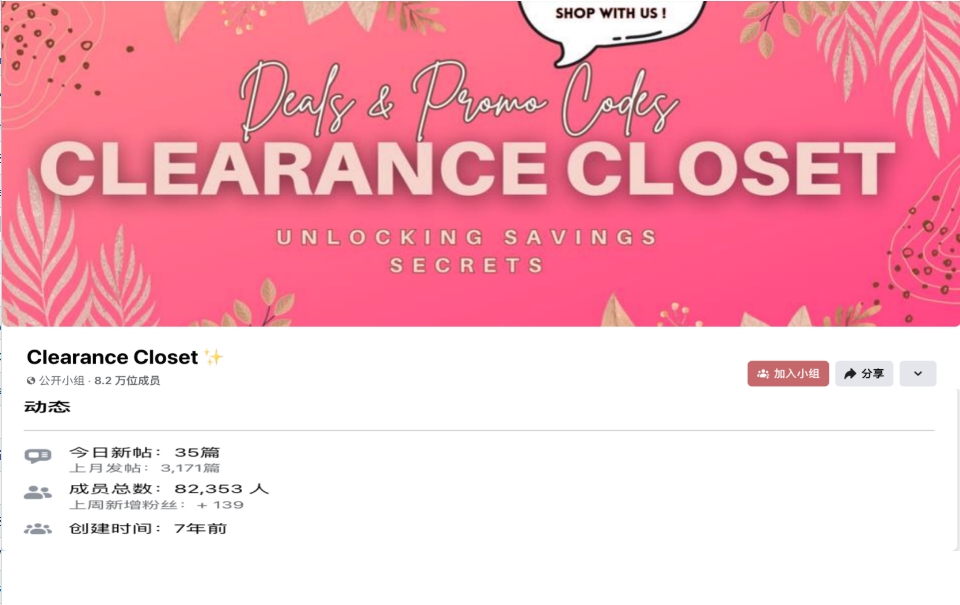Click the 8.2 万位成员 members link
This screenshot has height=605, width=960.
(127, 381)
